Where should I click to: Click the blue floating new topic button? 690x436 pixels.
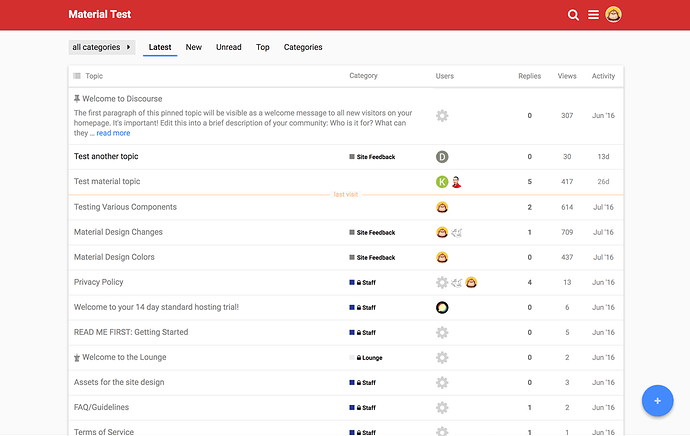click(657, 401)
